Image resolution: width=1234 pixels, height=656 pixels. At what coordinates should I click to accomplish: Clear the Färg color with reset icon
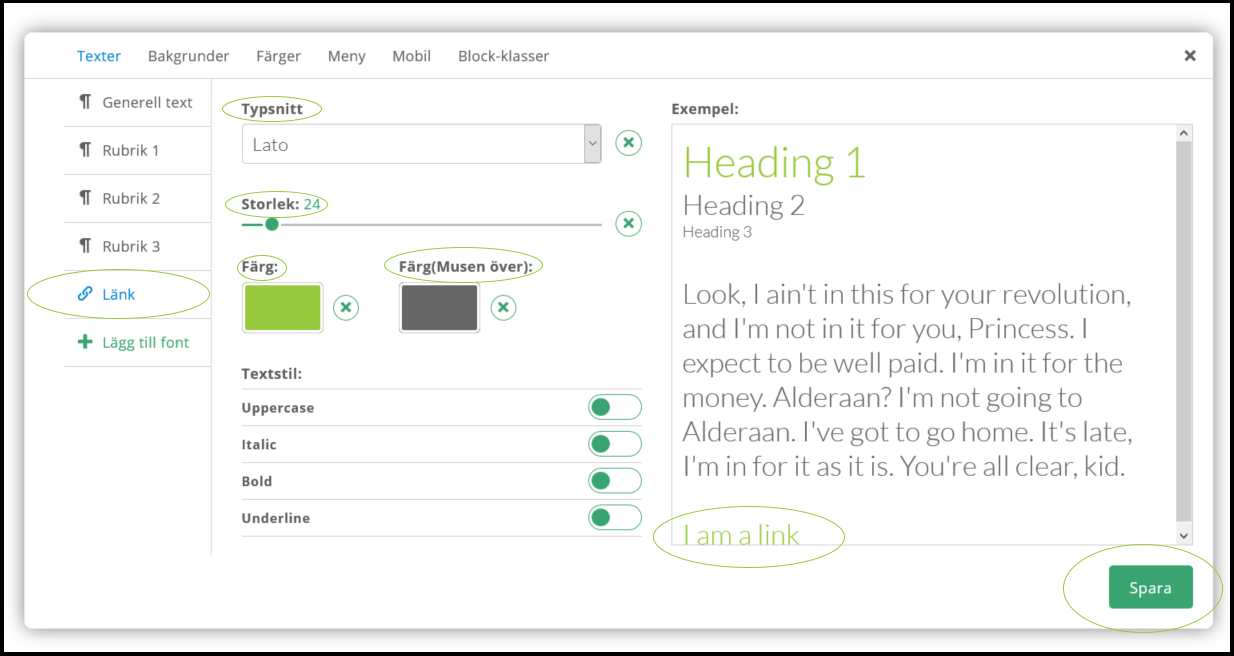tap(345, 307)
